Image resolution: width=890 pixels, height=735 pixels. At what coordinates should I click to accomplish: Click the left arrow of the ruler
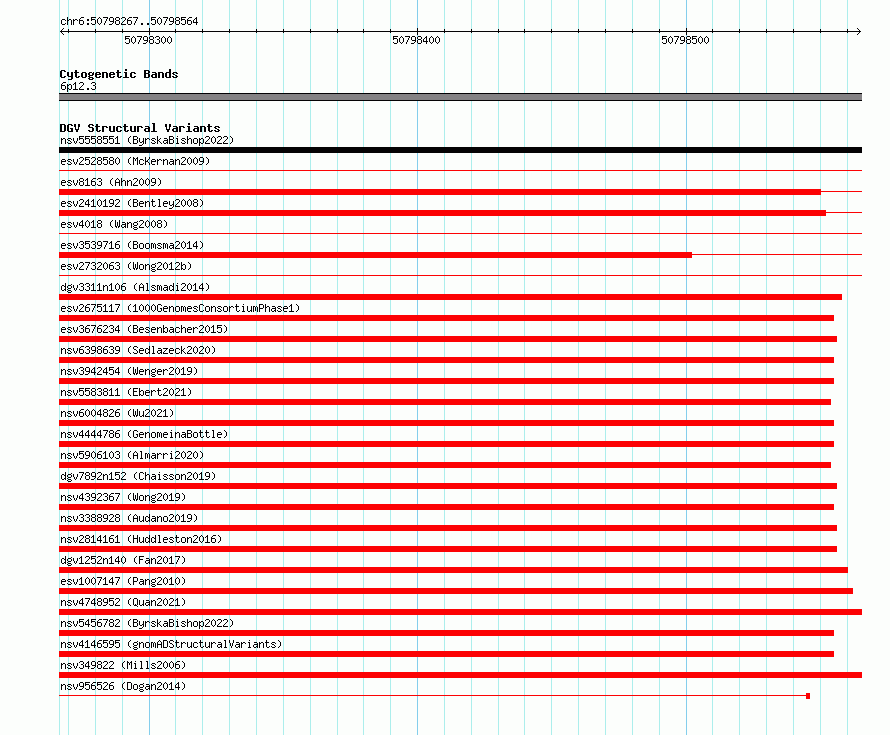tap(62, 31)
